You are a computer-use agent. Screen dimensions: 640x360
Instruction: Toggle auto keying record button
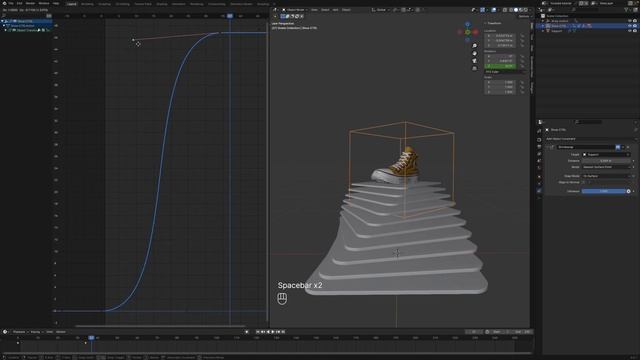click(x=247, y=332)
